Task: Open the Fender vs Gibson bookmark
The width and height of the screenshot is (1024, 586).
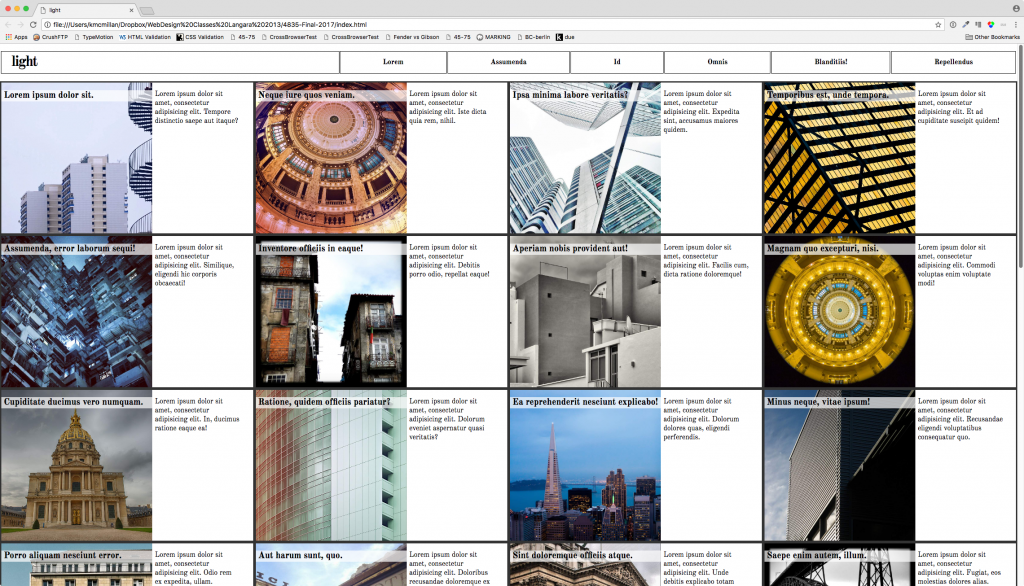Action: (x=412, y=37)
